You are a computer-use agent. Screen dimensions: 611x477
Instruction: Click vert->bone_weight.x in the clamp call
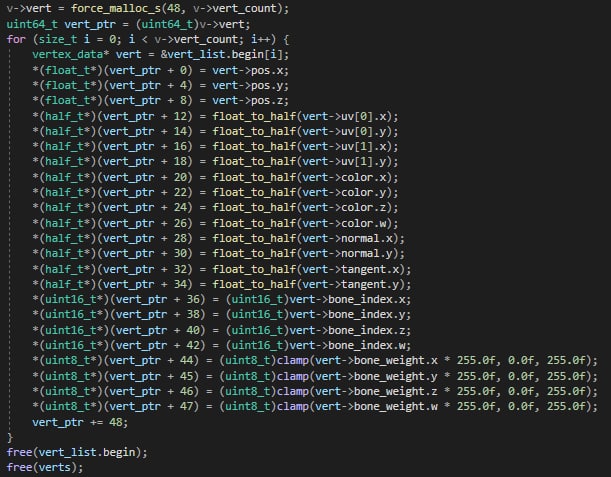[376, 360]
